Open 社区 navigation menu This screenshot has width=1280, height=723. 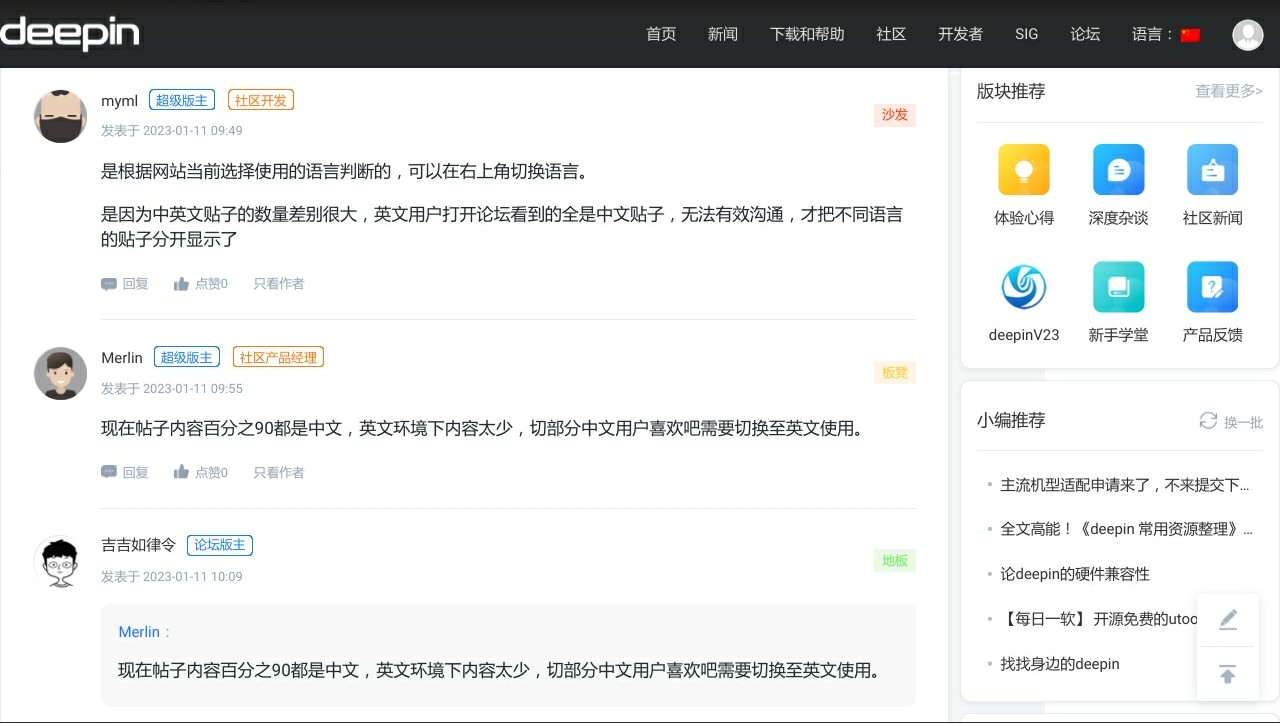(x=891, y=34)
